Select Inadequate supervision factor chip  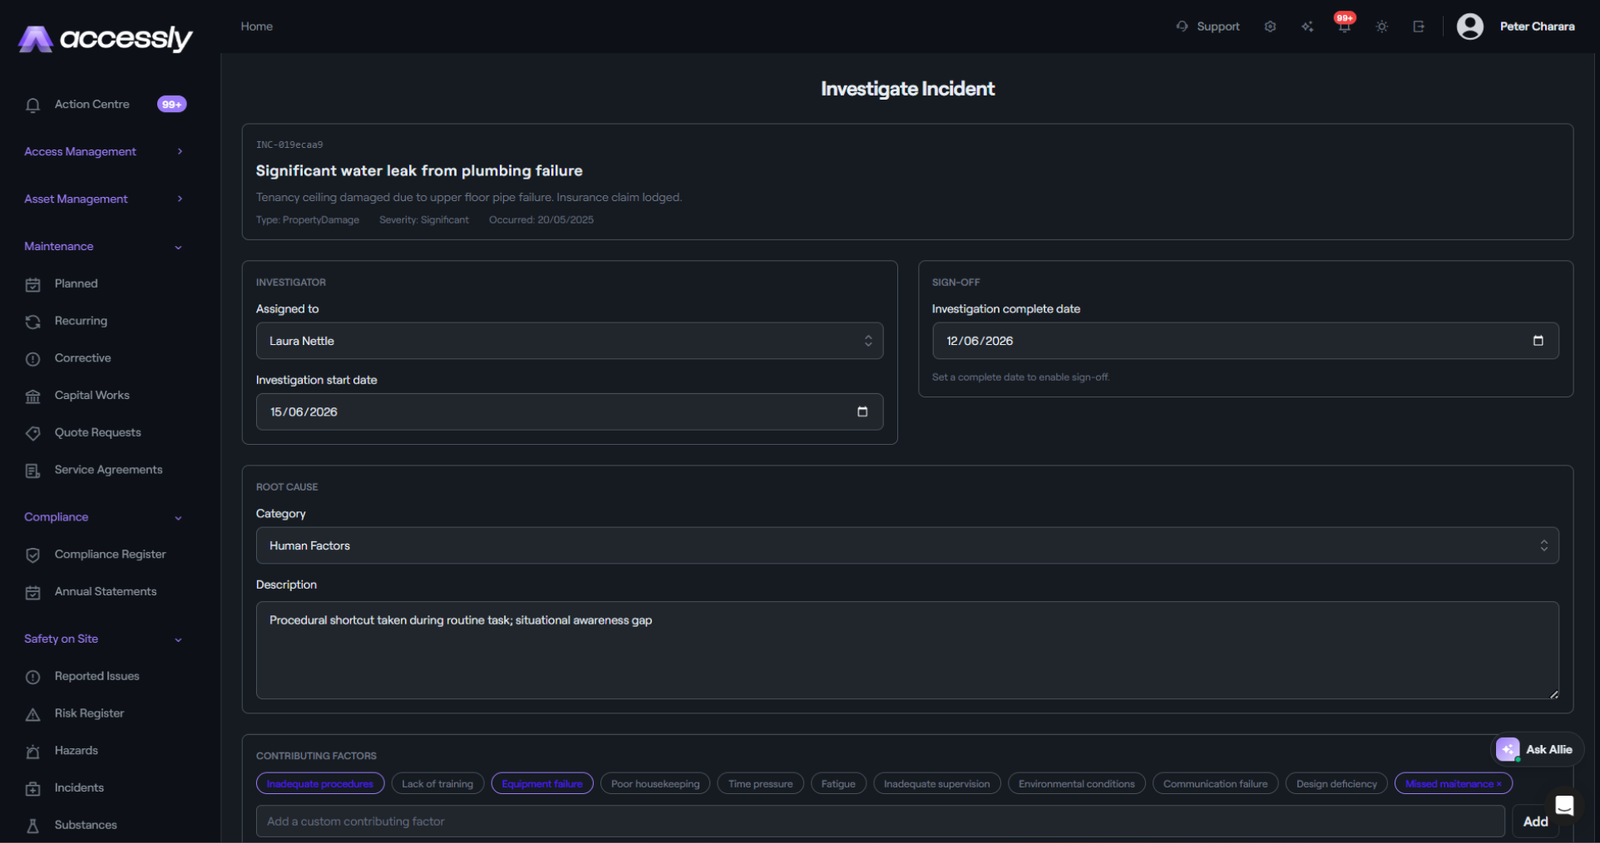click(x=937, y=784)
